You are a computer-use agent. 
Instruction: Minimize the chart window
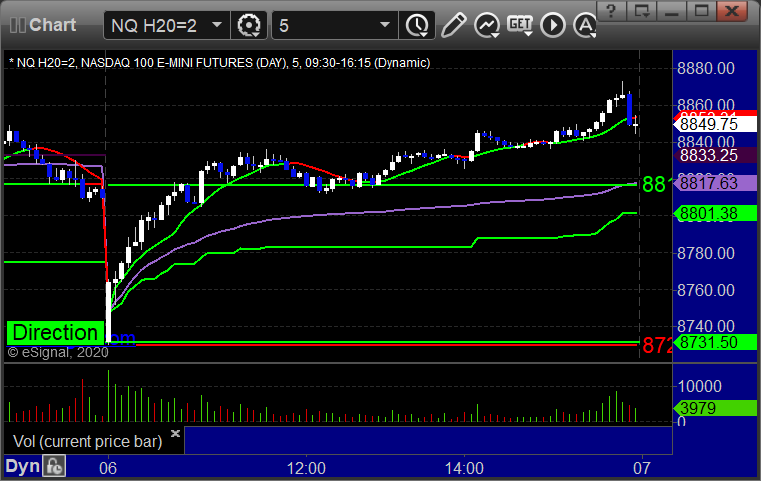coord(671,11)
